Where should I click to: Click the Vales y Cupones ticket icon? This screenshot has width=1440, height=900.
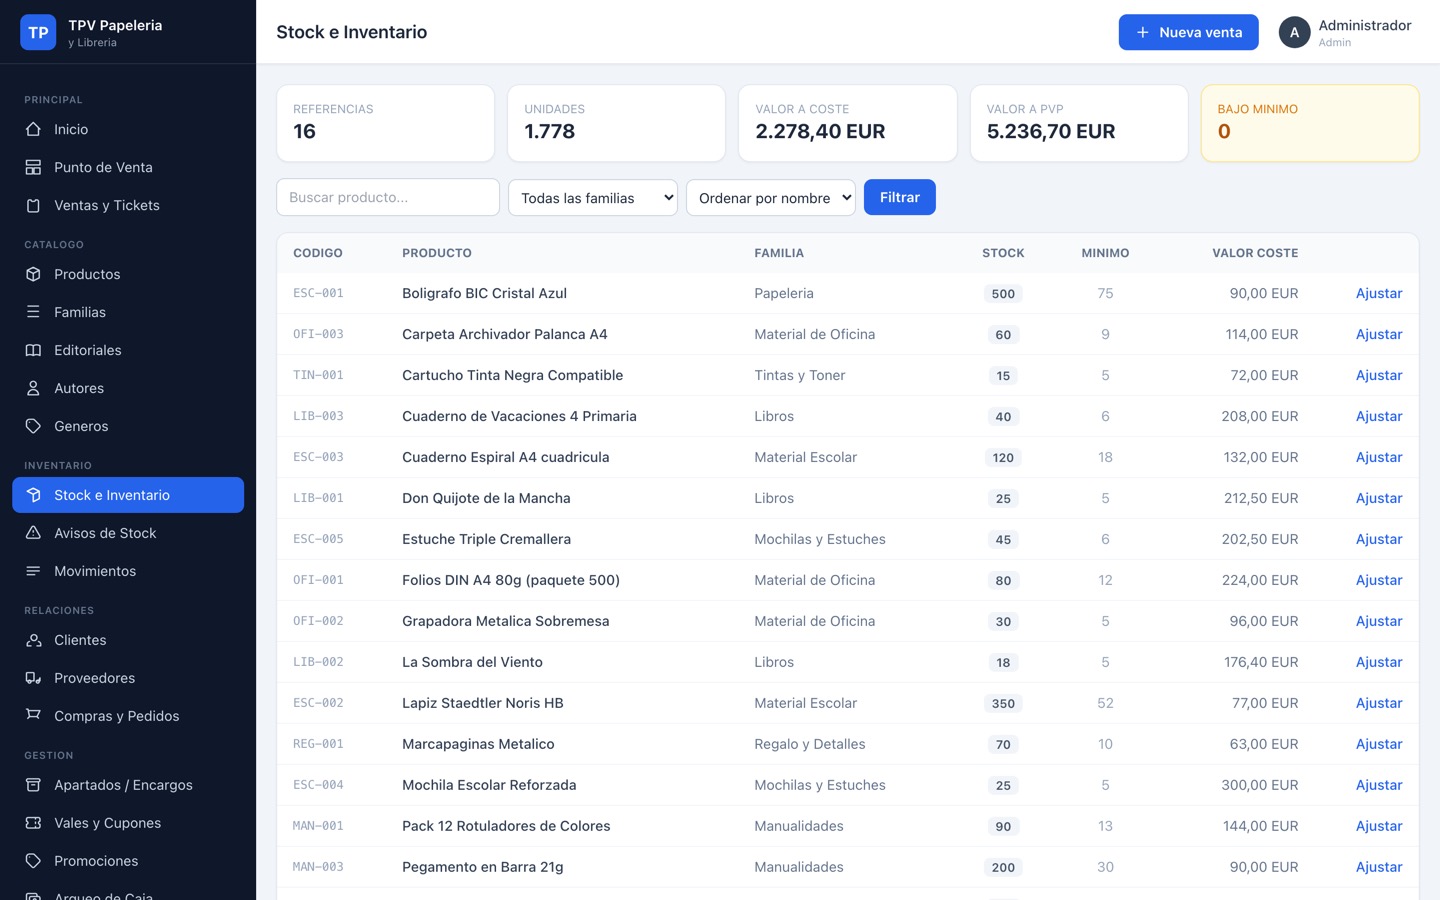coord(33,823)
